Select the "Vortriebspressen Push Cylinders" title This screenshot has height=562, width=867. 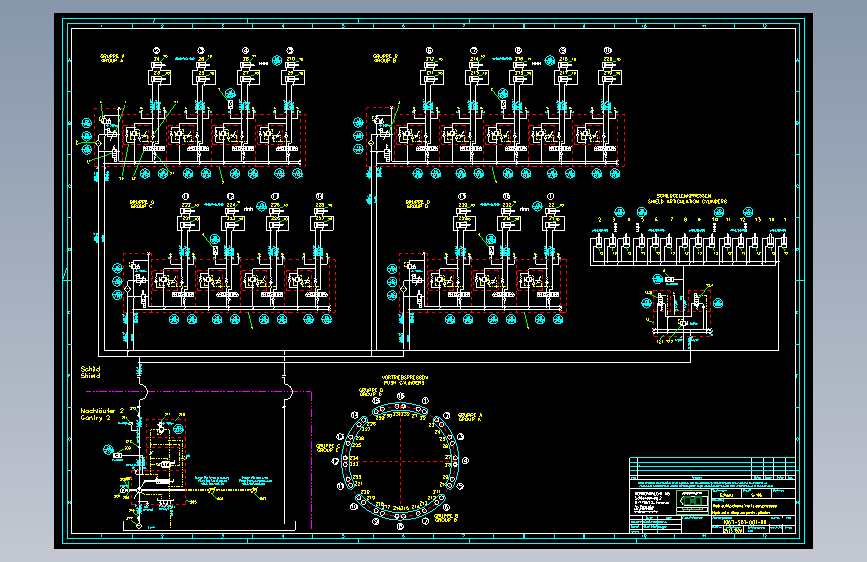tap(404, 380)
